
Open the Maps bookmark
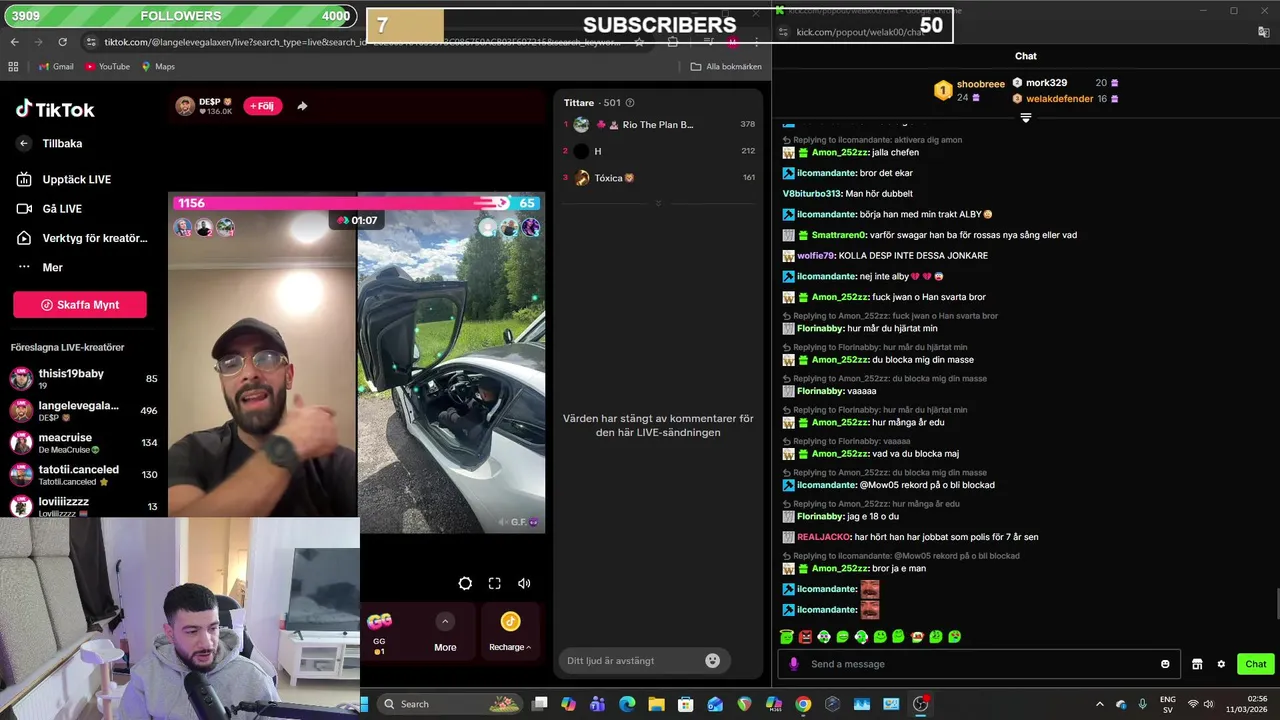tap(158, 67)
